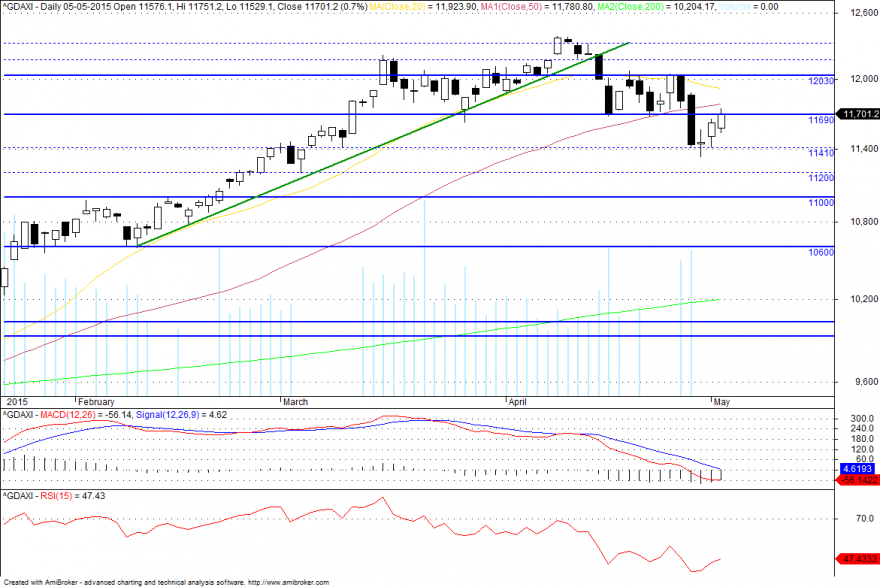Click the 11,400 price axis value

pyautogui.click(x=864, y=149)
